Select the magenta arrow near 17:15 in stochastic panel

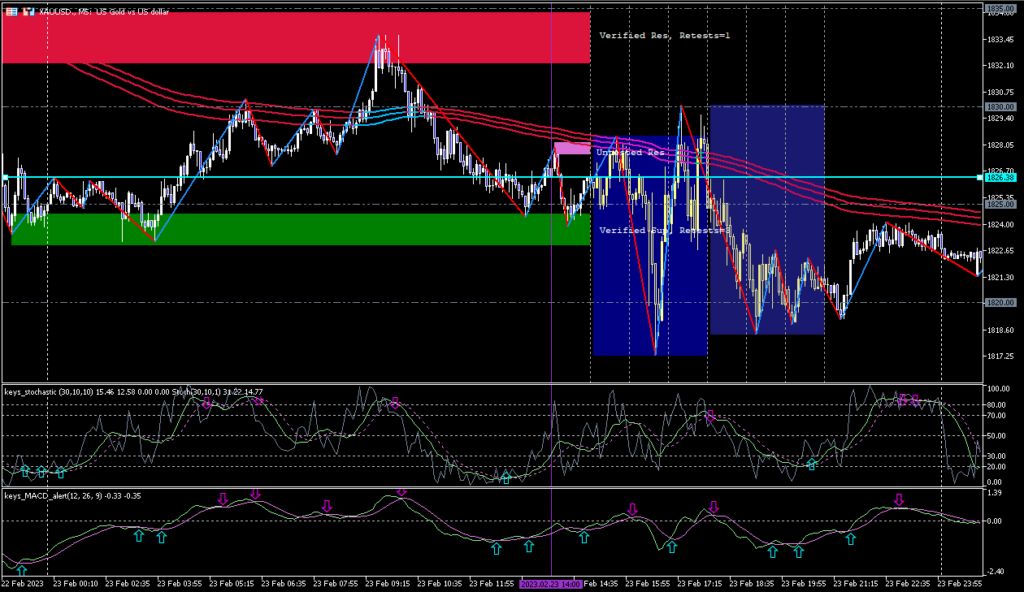711,415
